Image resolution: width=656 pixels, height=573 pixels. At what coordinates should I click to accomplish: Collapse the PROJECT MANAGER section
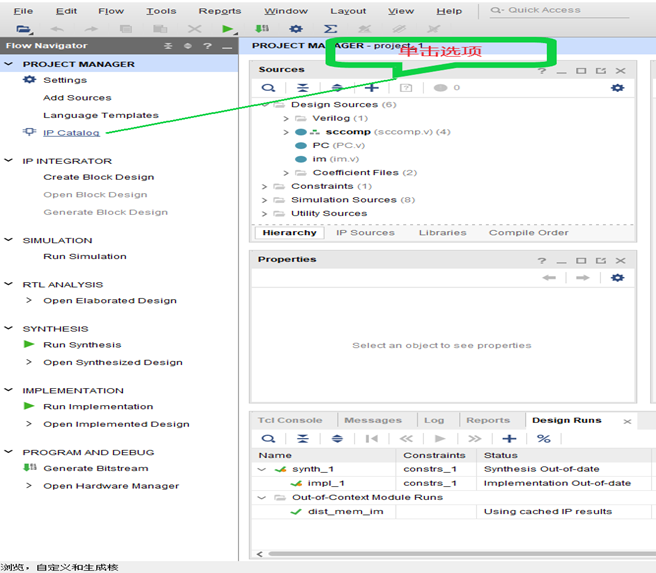10,64
